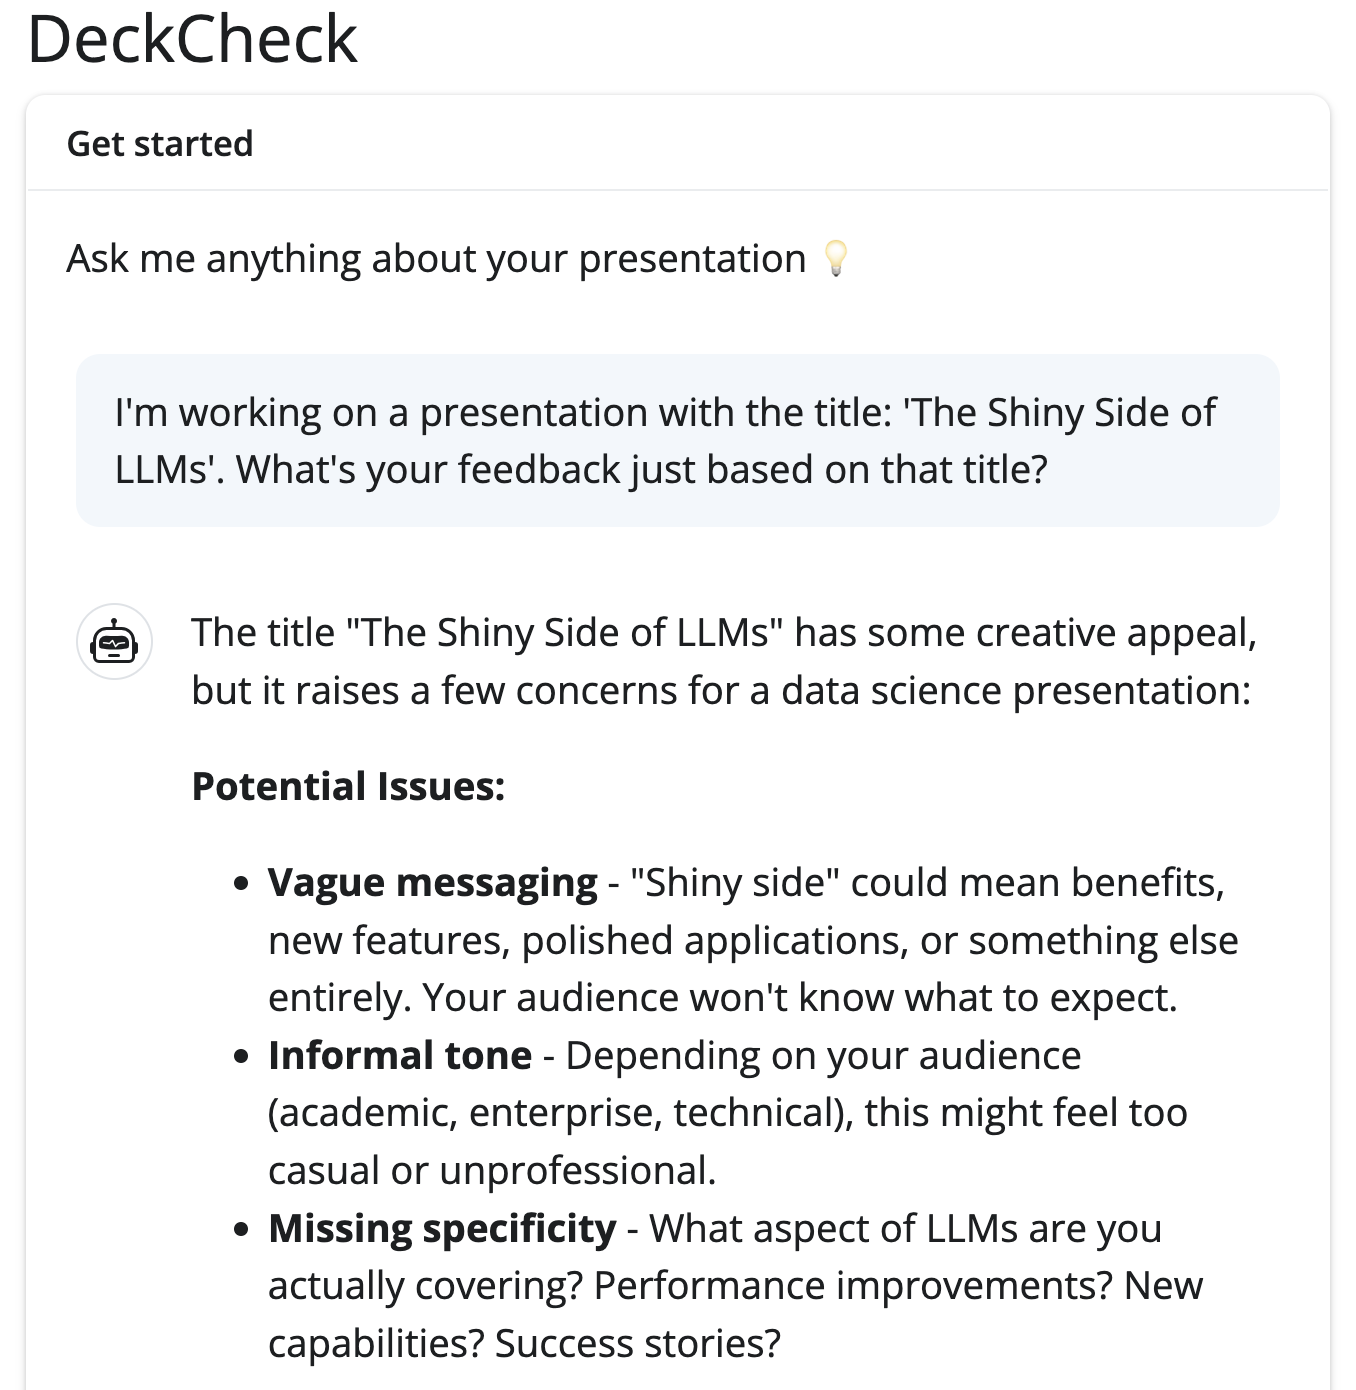Viewport: 1356px width, 1390px height.
Task: Click the 'Ask me anything about your presentation' text
Action: 436,259
